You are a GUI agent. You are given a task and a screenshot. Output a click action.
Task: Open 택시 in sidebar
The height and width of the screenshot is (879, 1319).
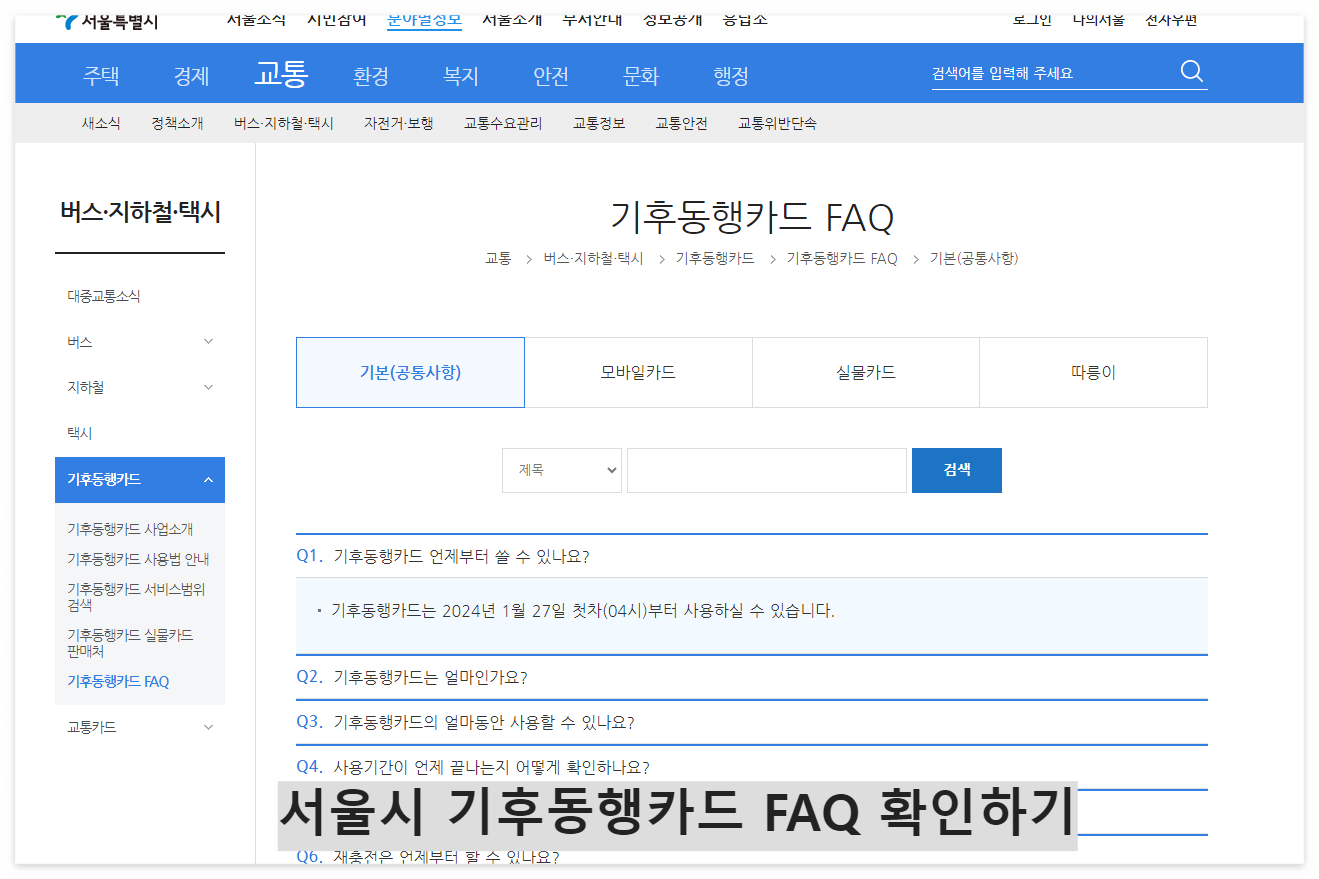(80, 433)
